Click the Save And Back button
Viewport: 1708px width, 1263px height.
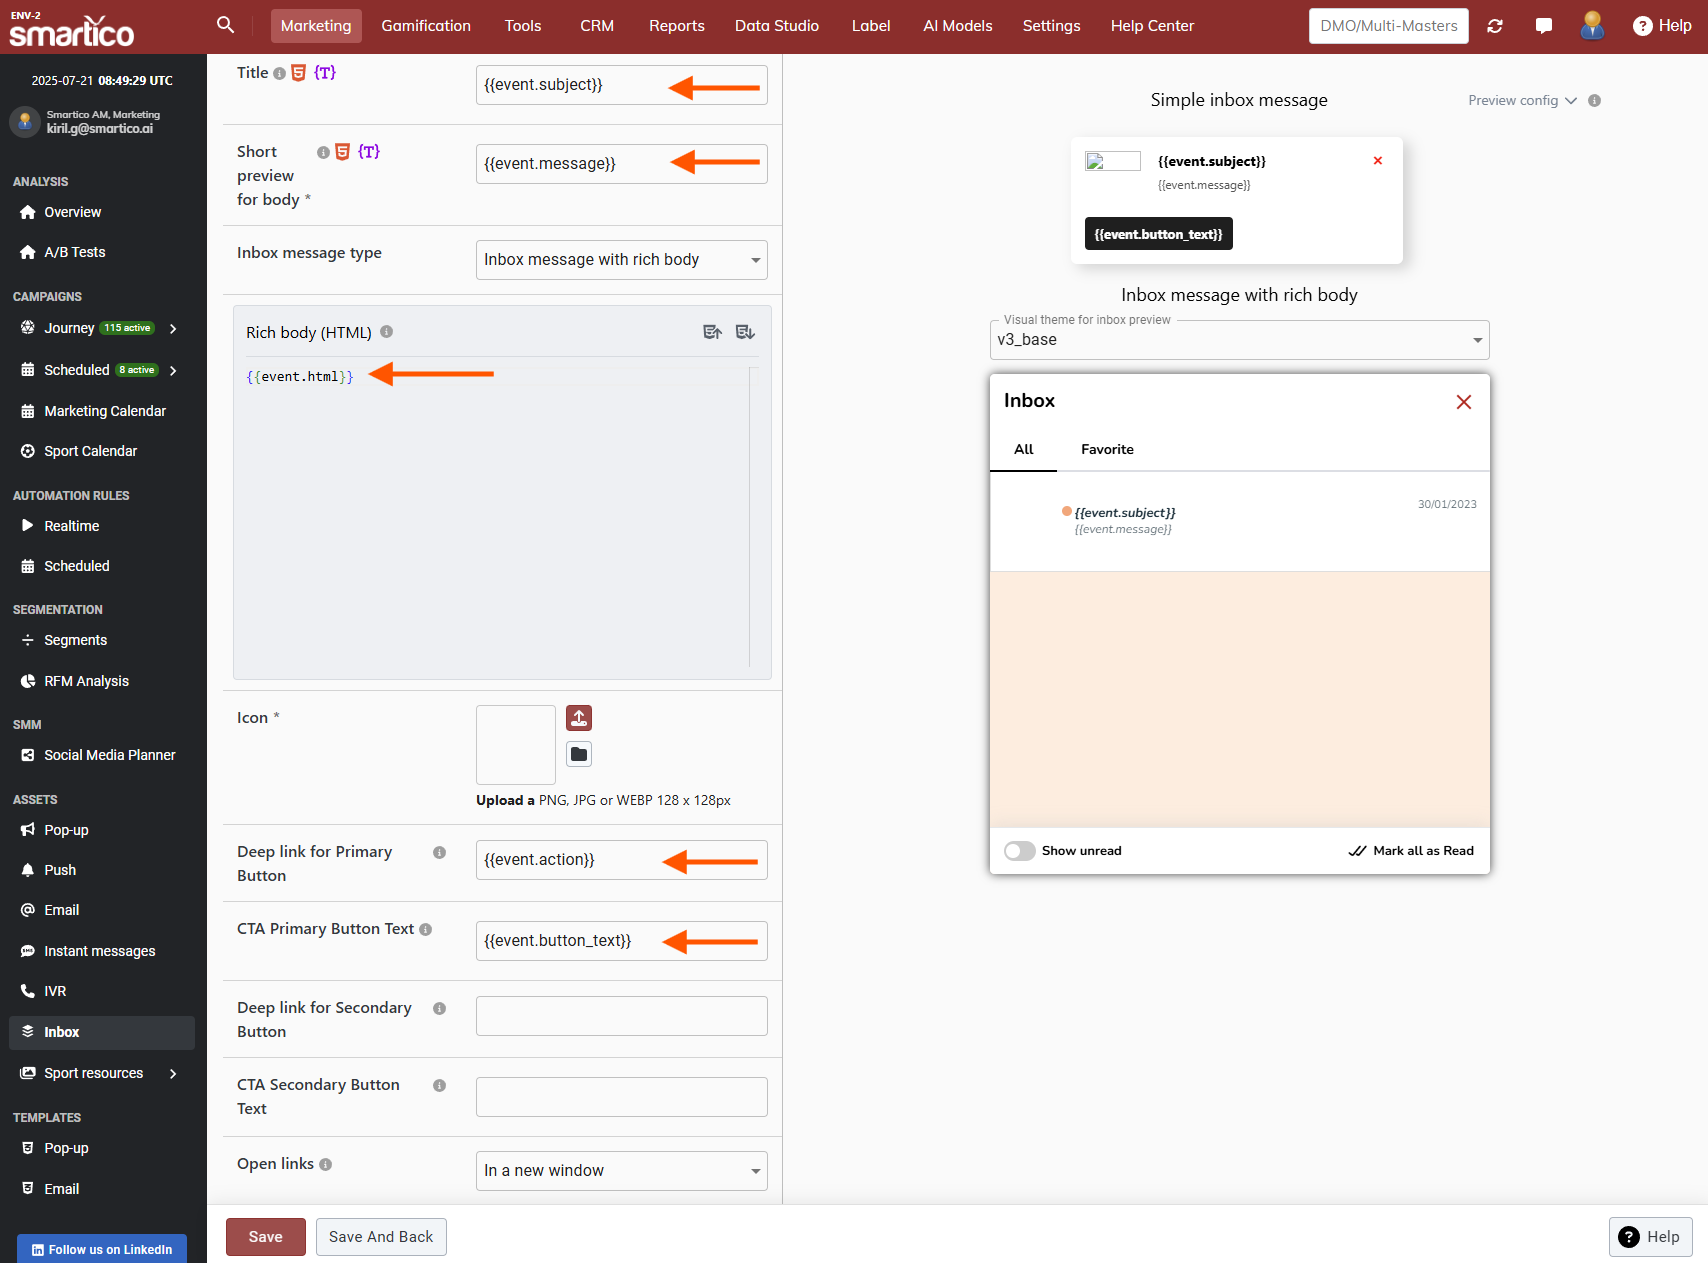(x=381, y=1237)
